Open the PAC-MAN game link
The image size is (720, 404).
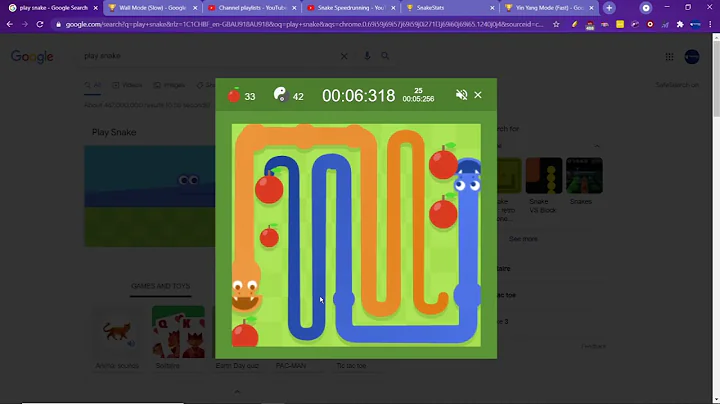291,366
